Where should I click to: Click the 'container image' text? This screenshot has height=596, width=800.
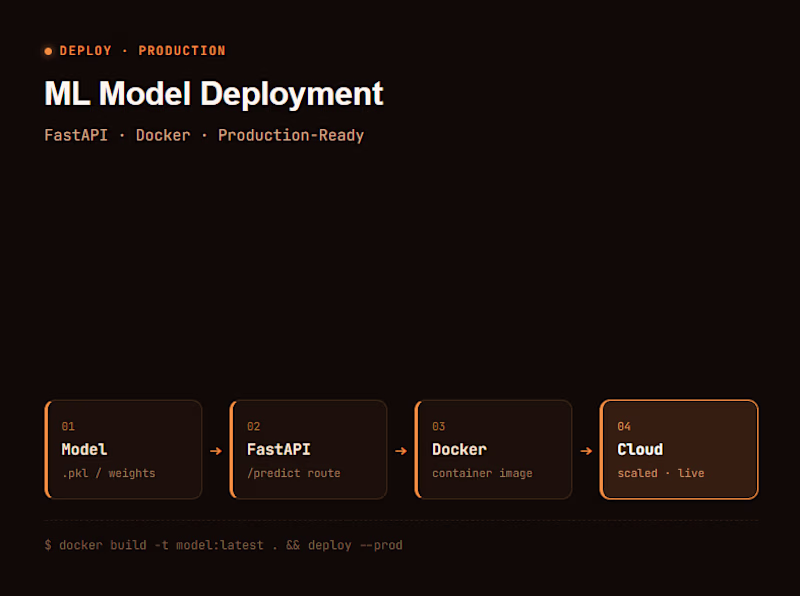[x=482, y=473]
